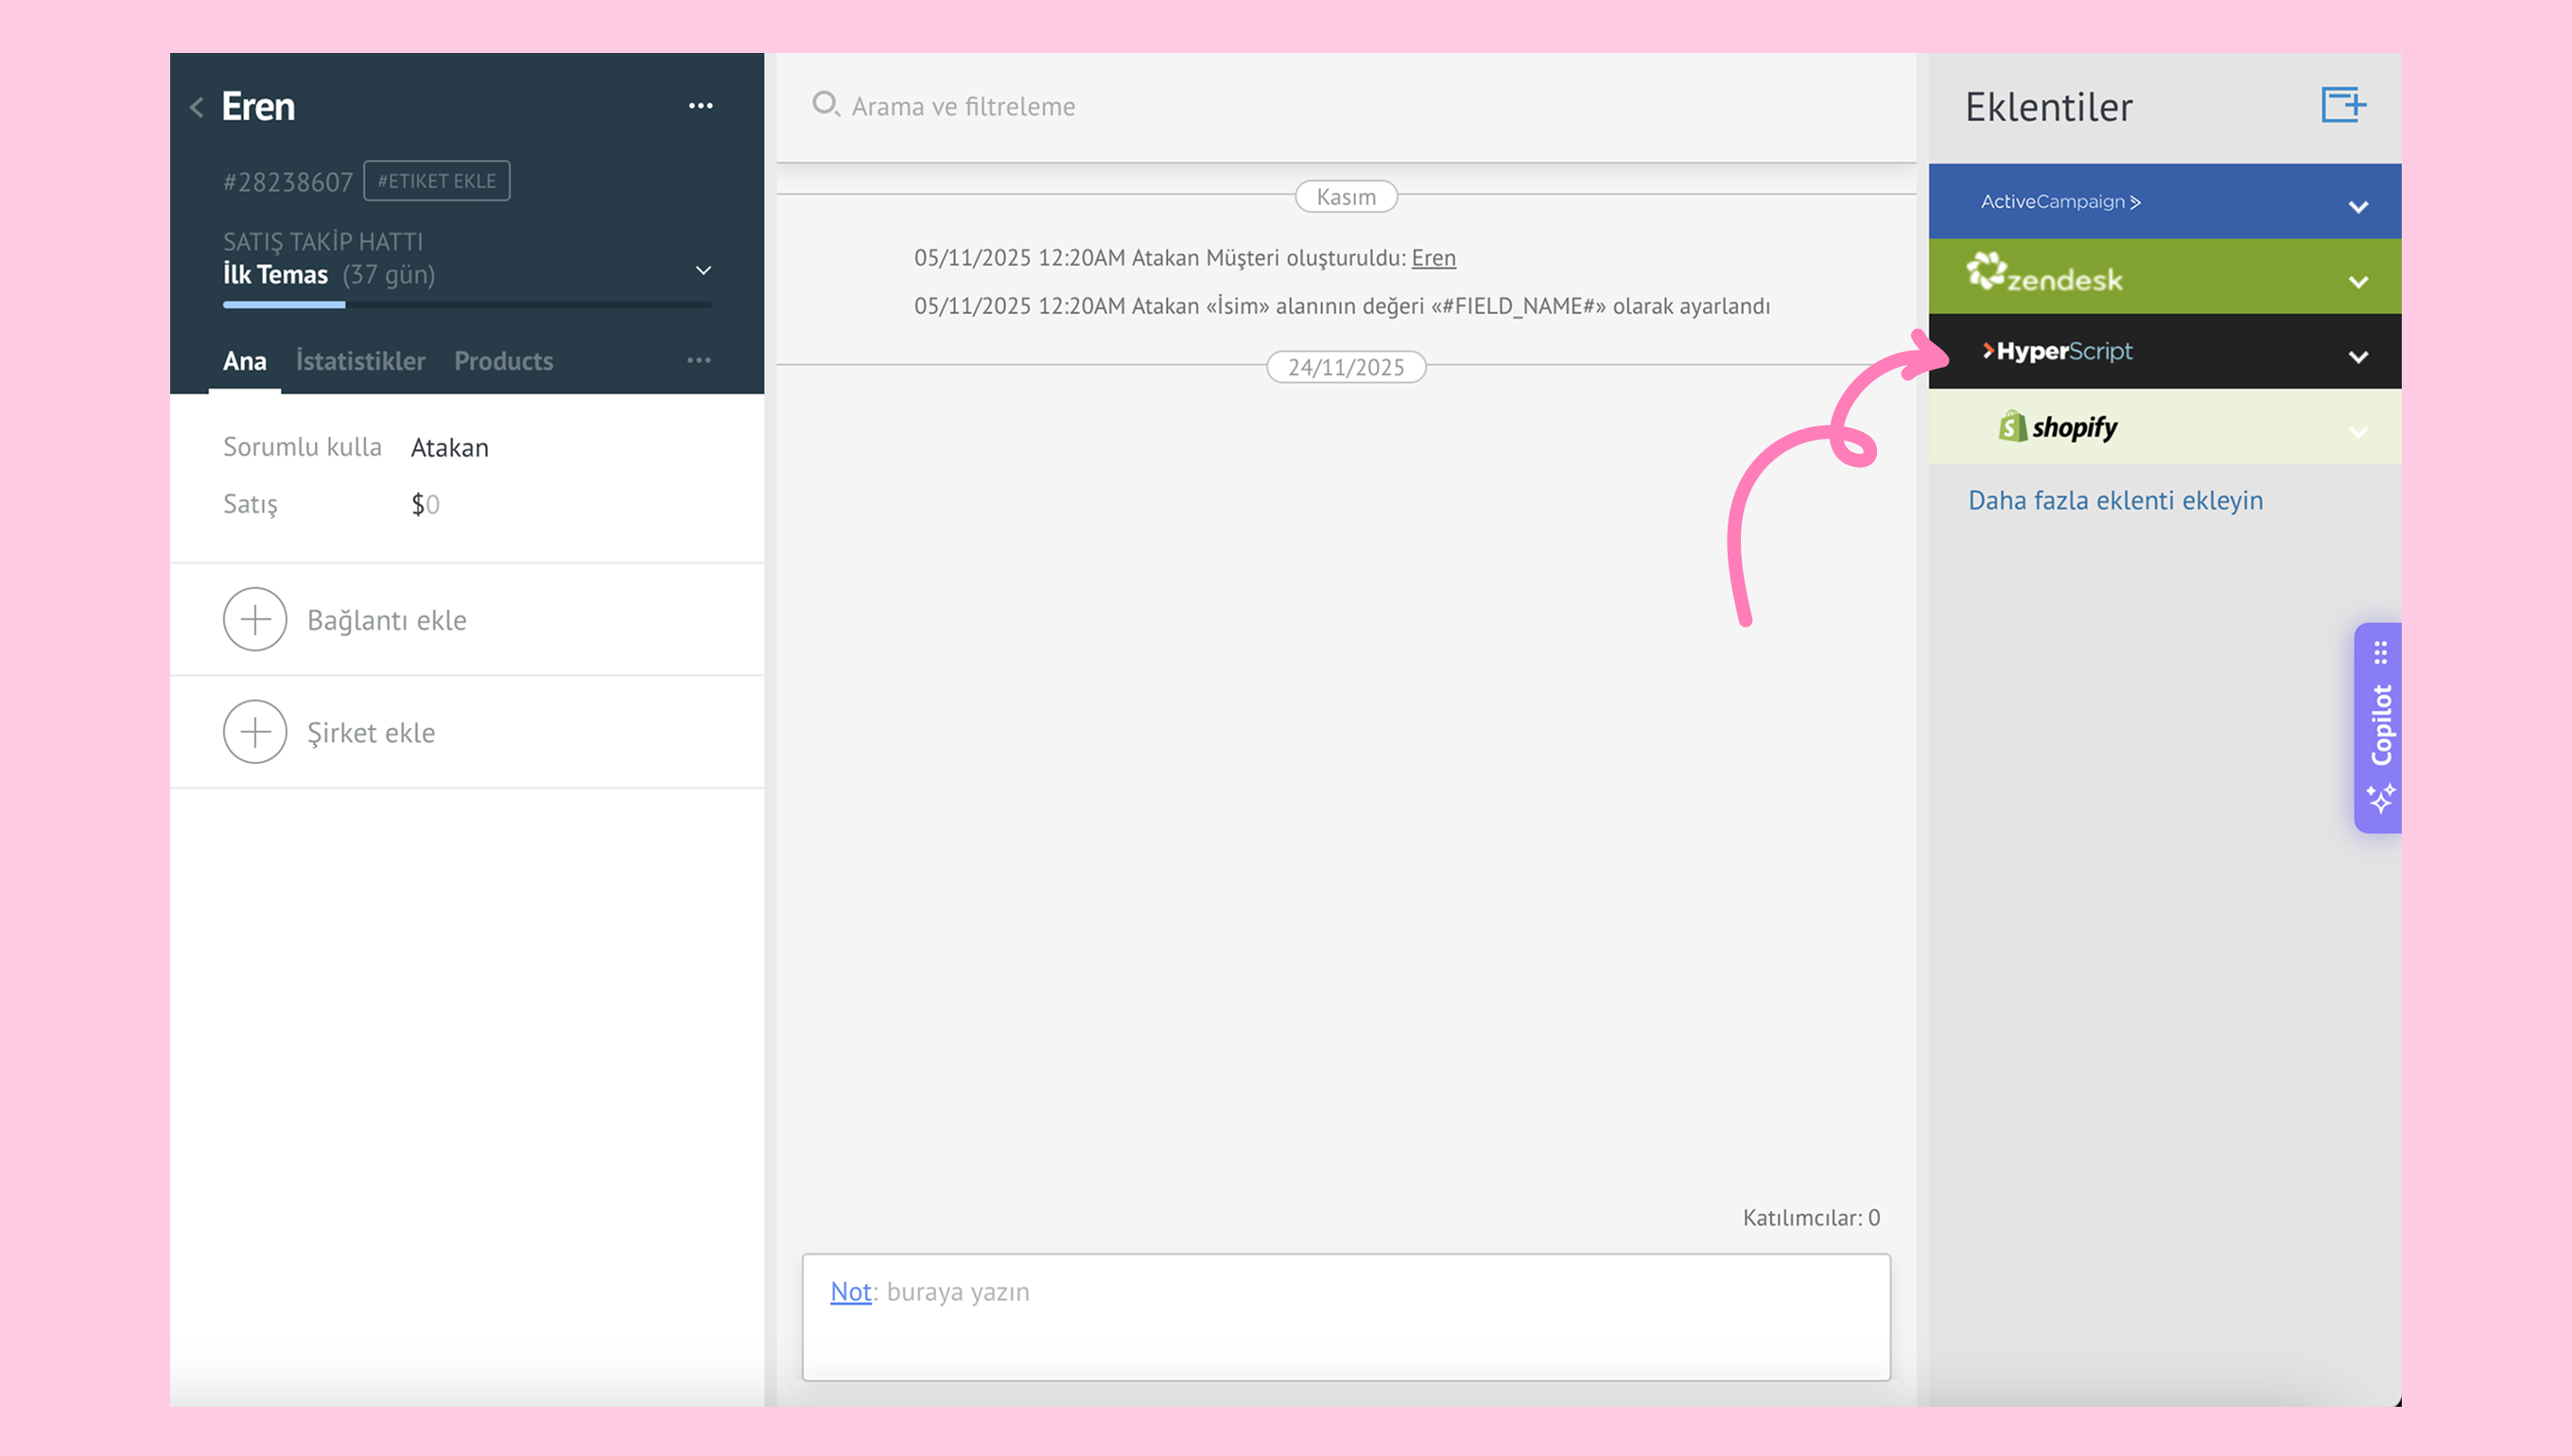Image resolution: width=2572 pixels, height=1456 pixels.
Task: Open the more tabs ellipsis after Products
Action: point(699,360)
